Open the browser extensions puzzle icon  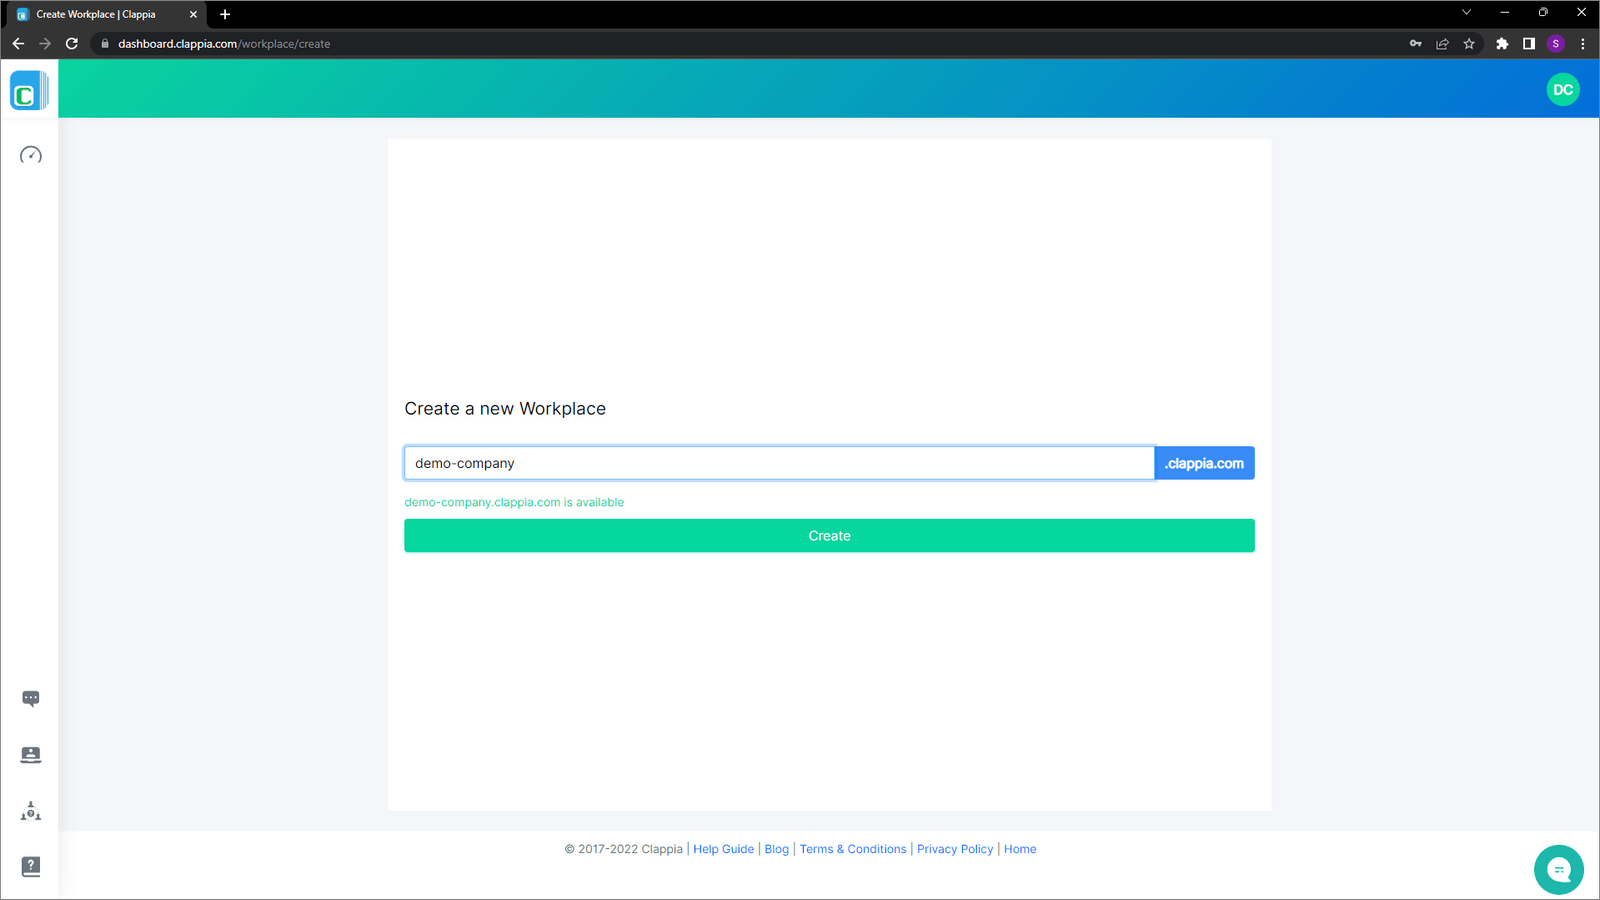(x=1502, y=43)
